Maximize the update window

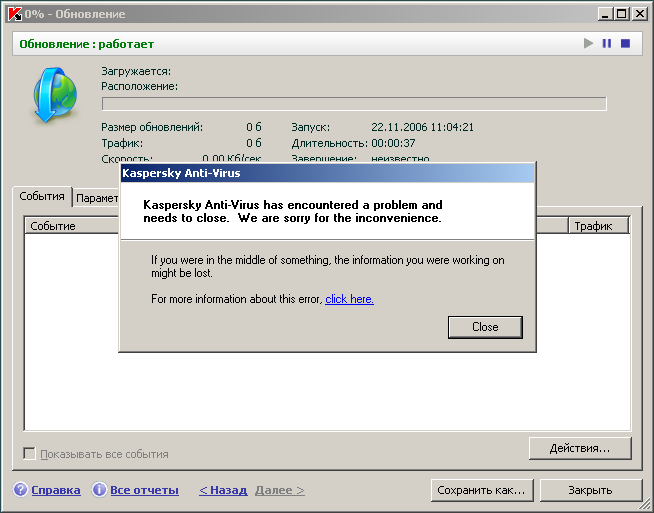(x=621, y=14)
